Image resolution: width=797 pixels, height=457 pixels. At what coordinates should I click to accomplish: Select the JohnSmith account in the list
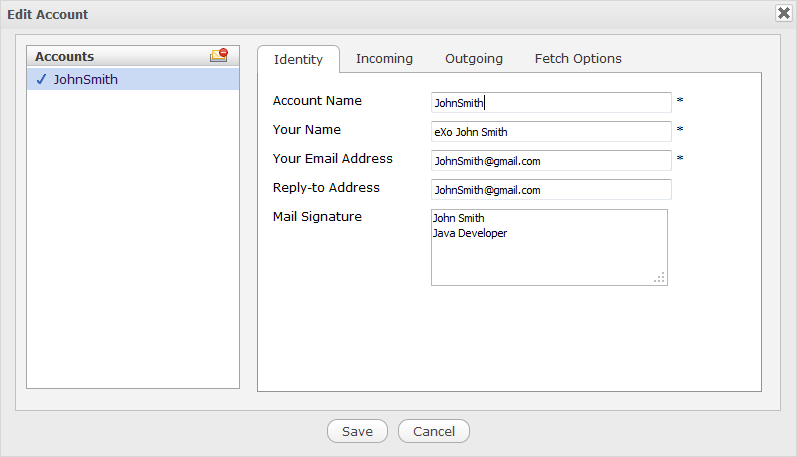click(86, 80)
